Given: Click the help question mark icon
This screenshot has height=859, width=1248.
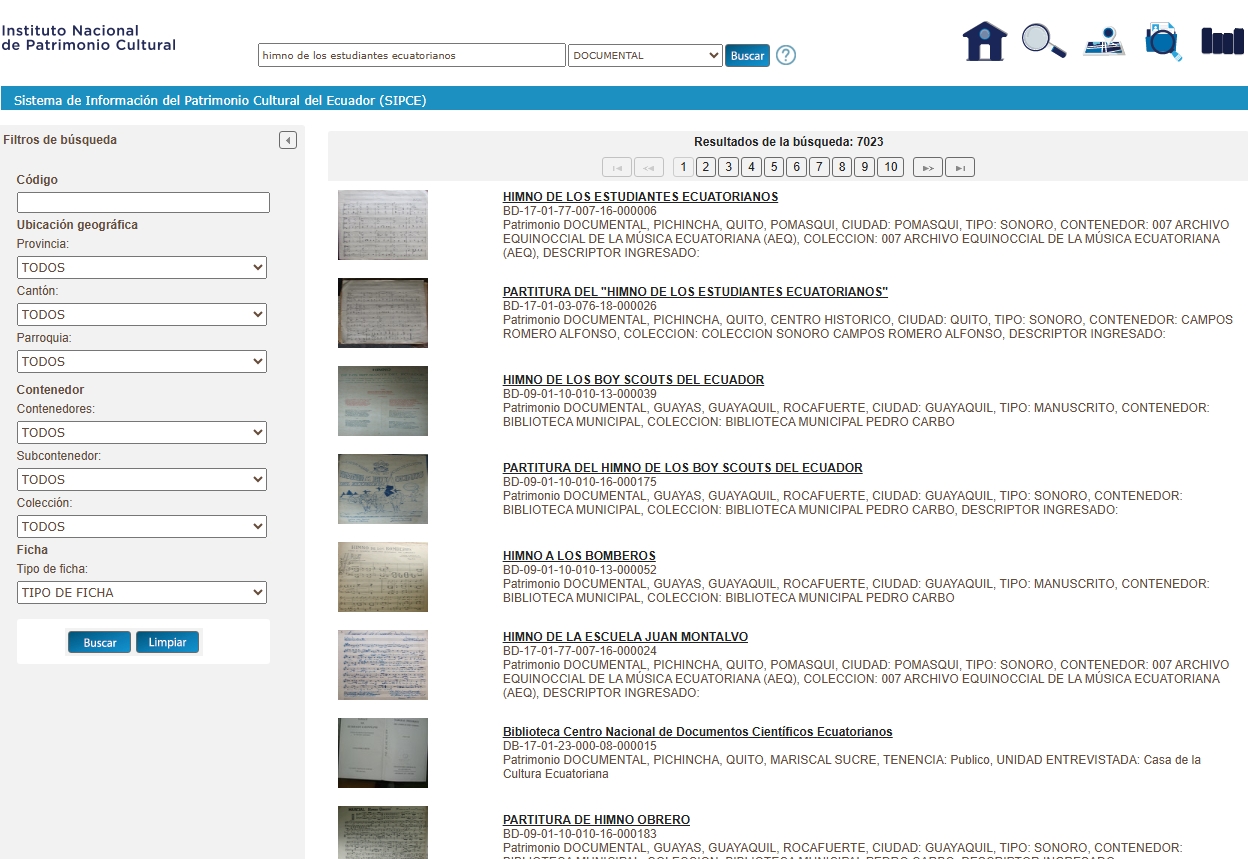Looking at the screenshot, I should [786, 56].
